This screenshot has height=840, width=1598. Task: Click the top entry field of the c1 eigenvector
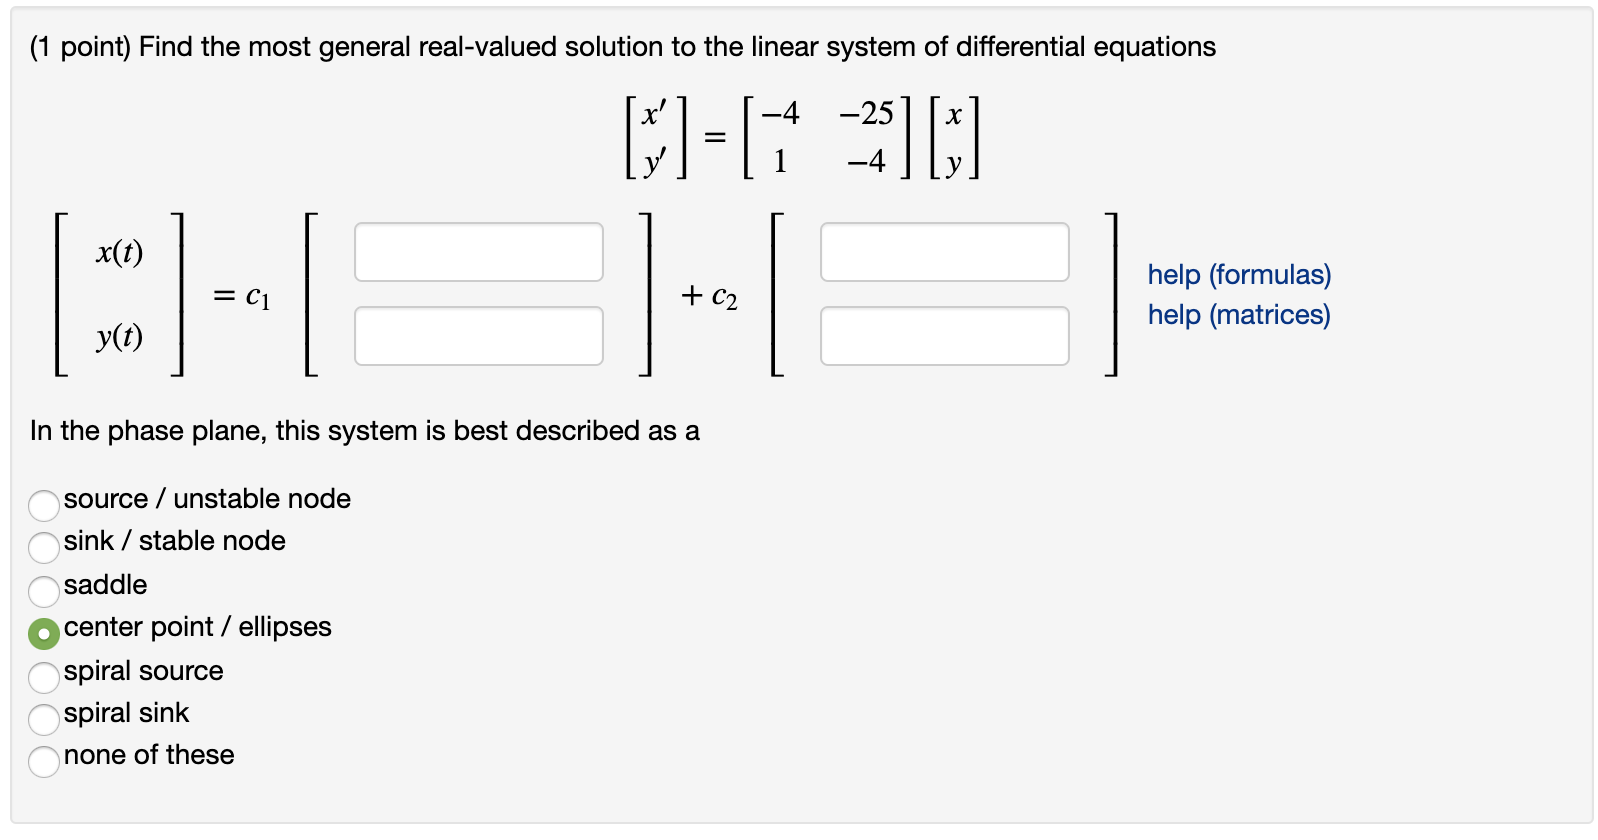click(x=478, y=252)
